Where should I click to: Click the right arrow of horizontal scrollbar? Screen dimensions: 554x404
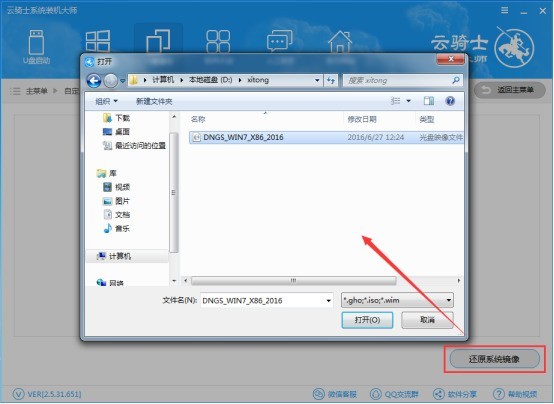pyautogui.click(x=459, y=281)
